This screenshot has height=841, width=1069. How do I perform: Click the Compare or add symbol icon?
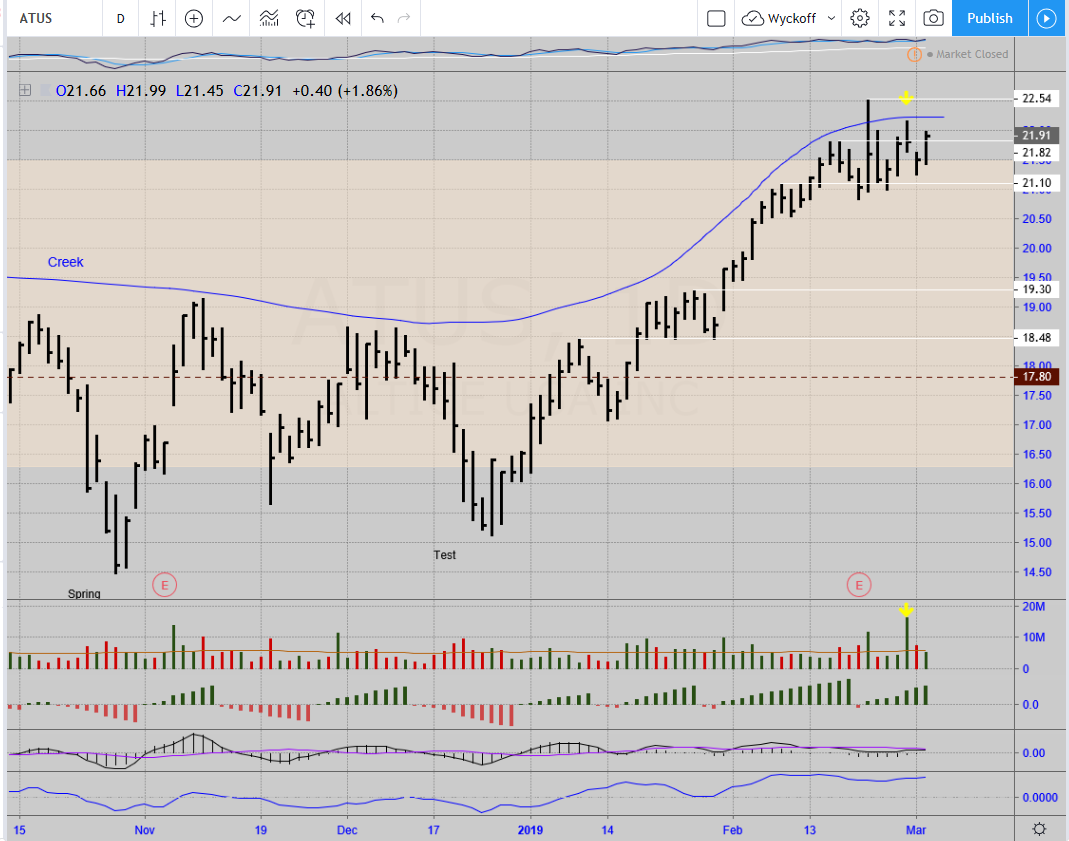coord(194,18)
